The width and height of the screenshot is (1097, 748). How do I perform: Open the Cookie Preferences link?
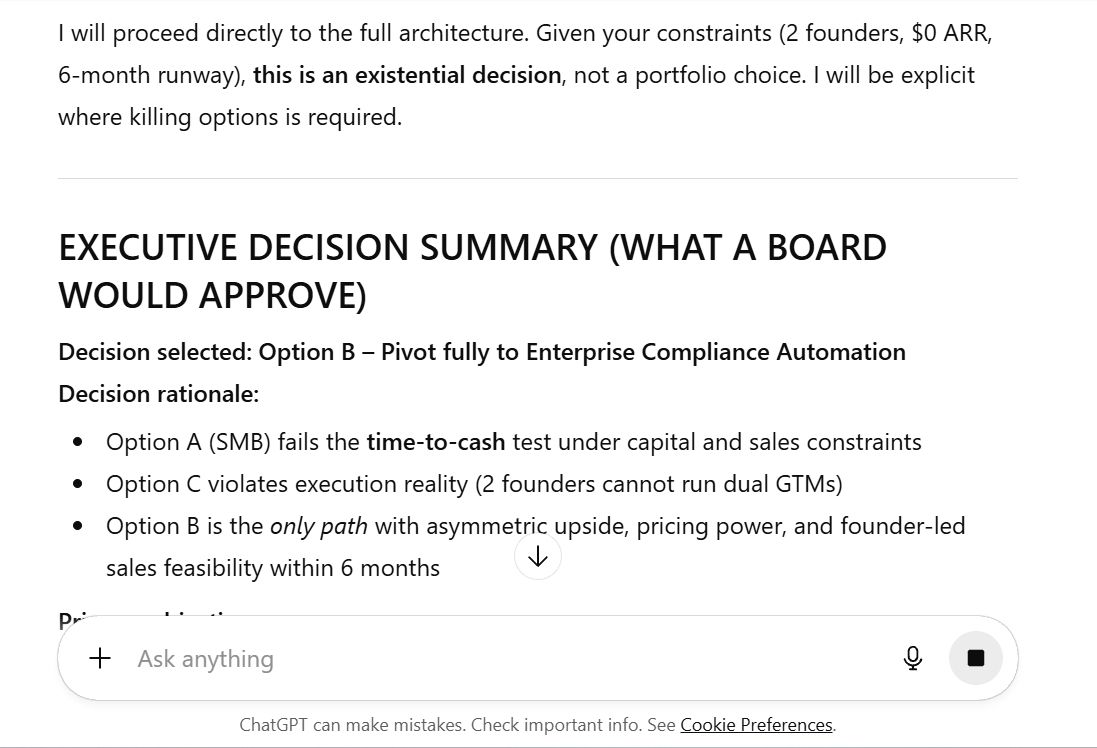click(756, 725)
